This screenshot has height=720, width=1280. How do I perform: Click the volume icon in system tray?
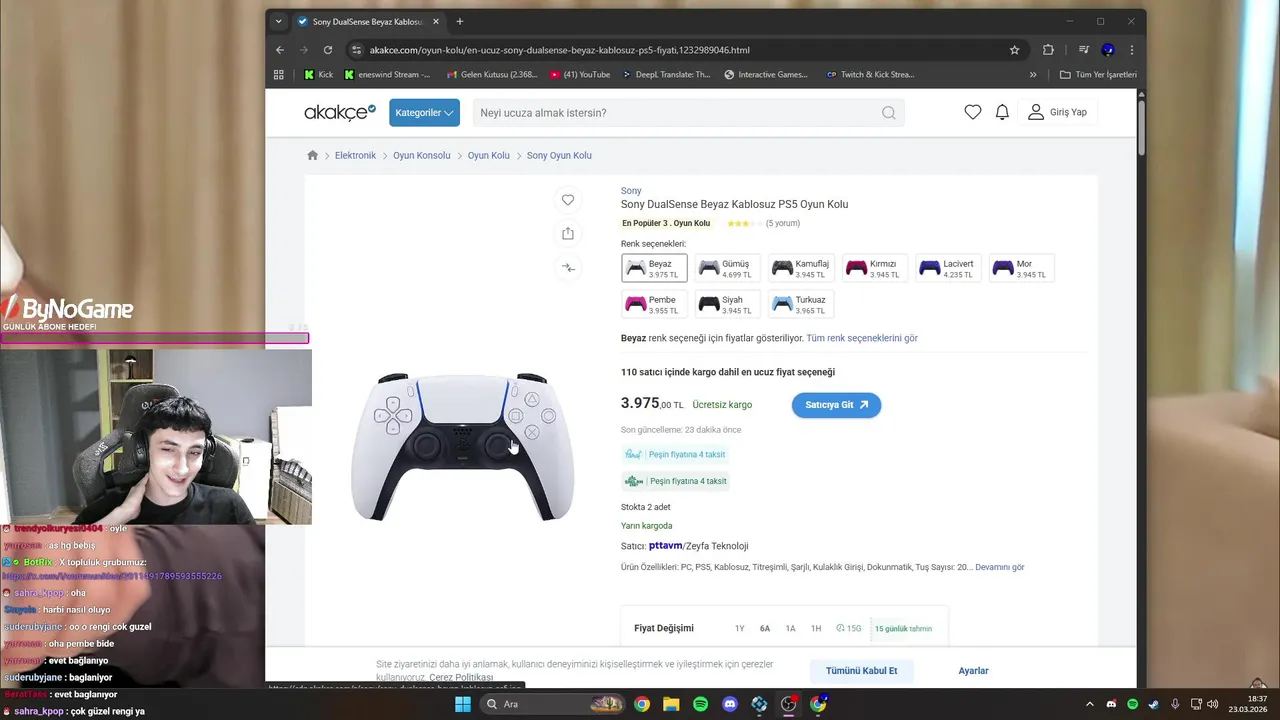click(x=1212, y=704)
